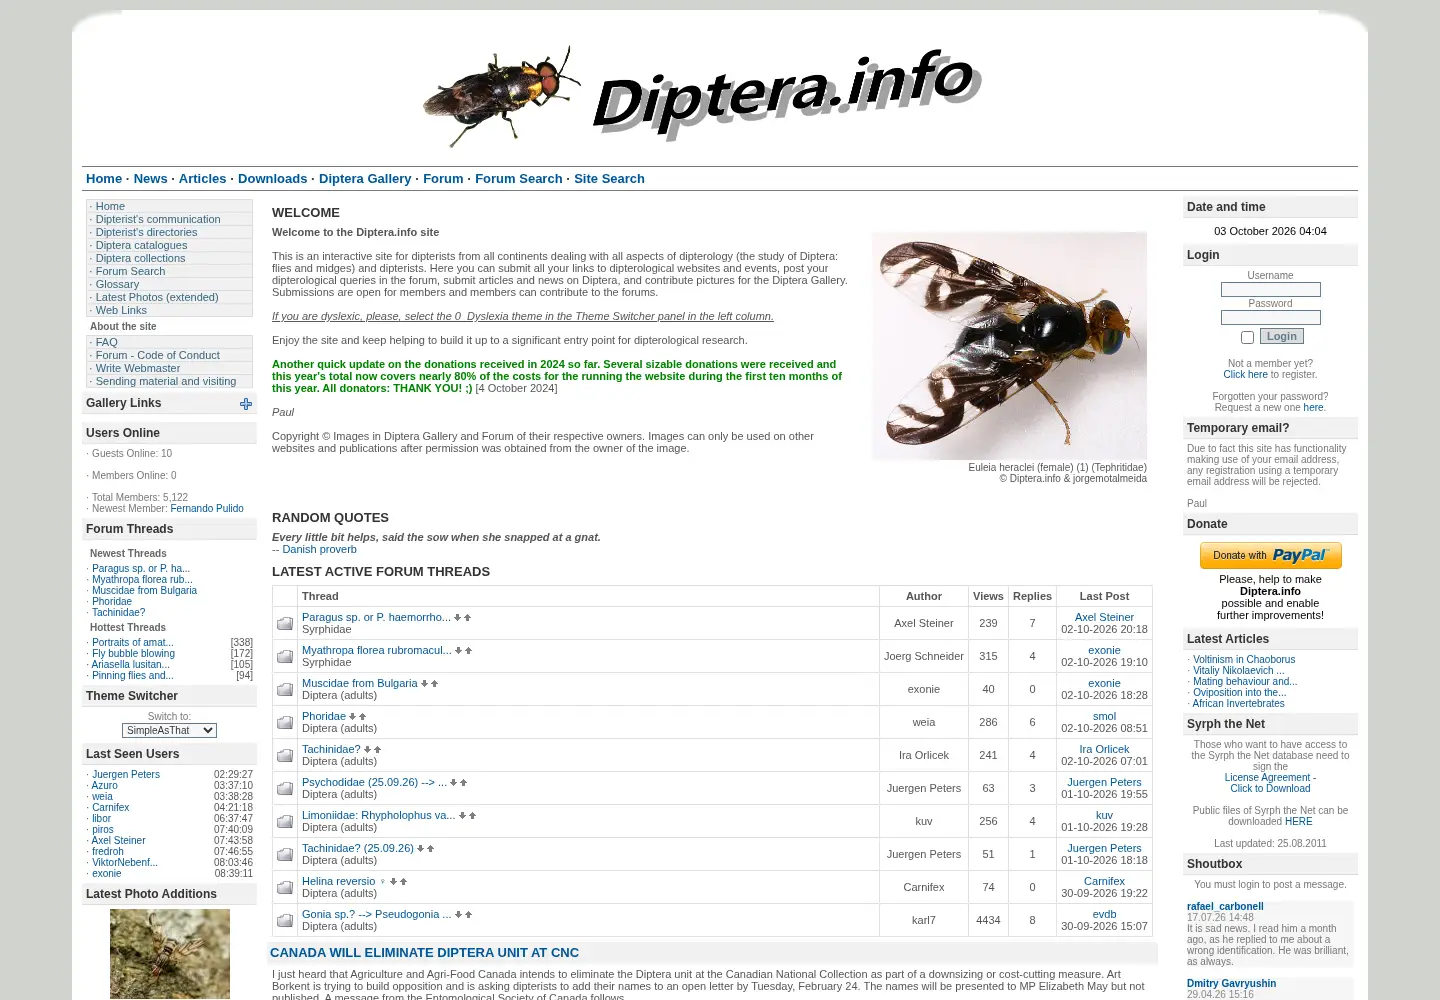Screen dimensions: 1440x1000
Task: Go to Diptera Gallery in the top menu
Action: (365, 179)
